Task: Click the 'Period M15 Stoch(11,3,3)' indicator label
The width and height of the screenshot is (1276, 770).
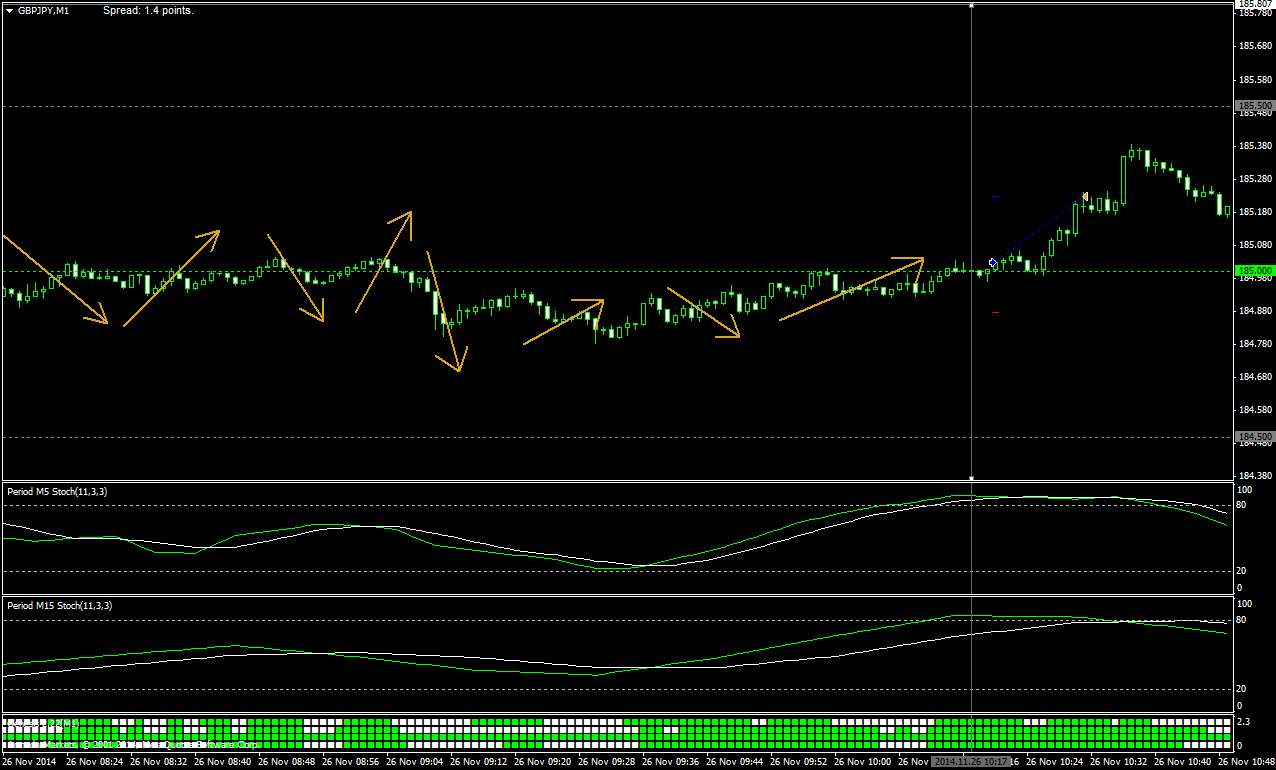Action: [x=60, y=606]
